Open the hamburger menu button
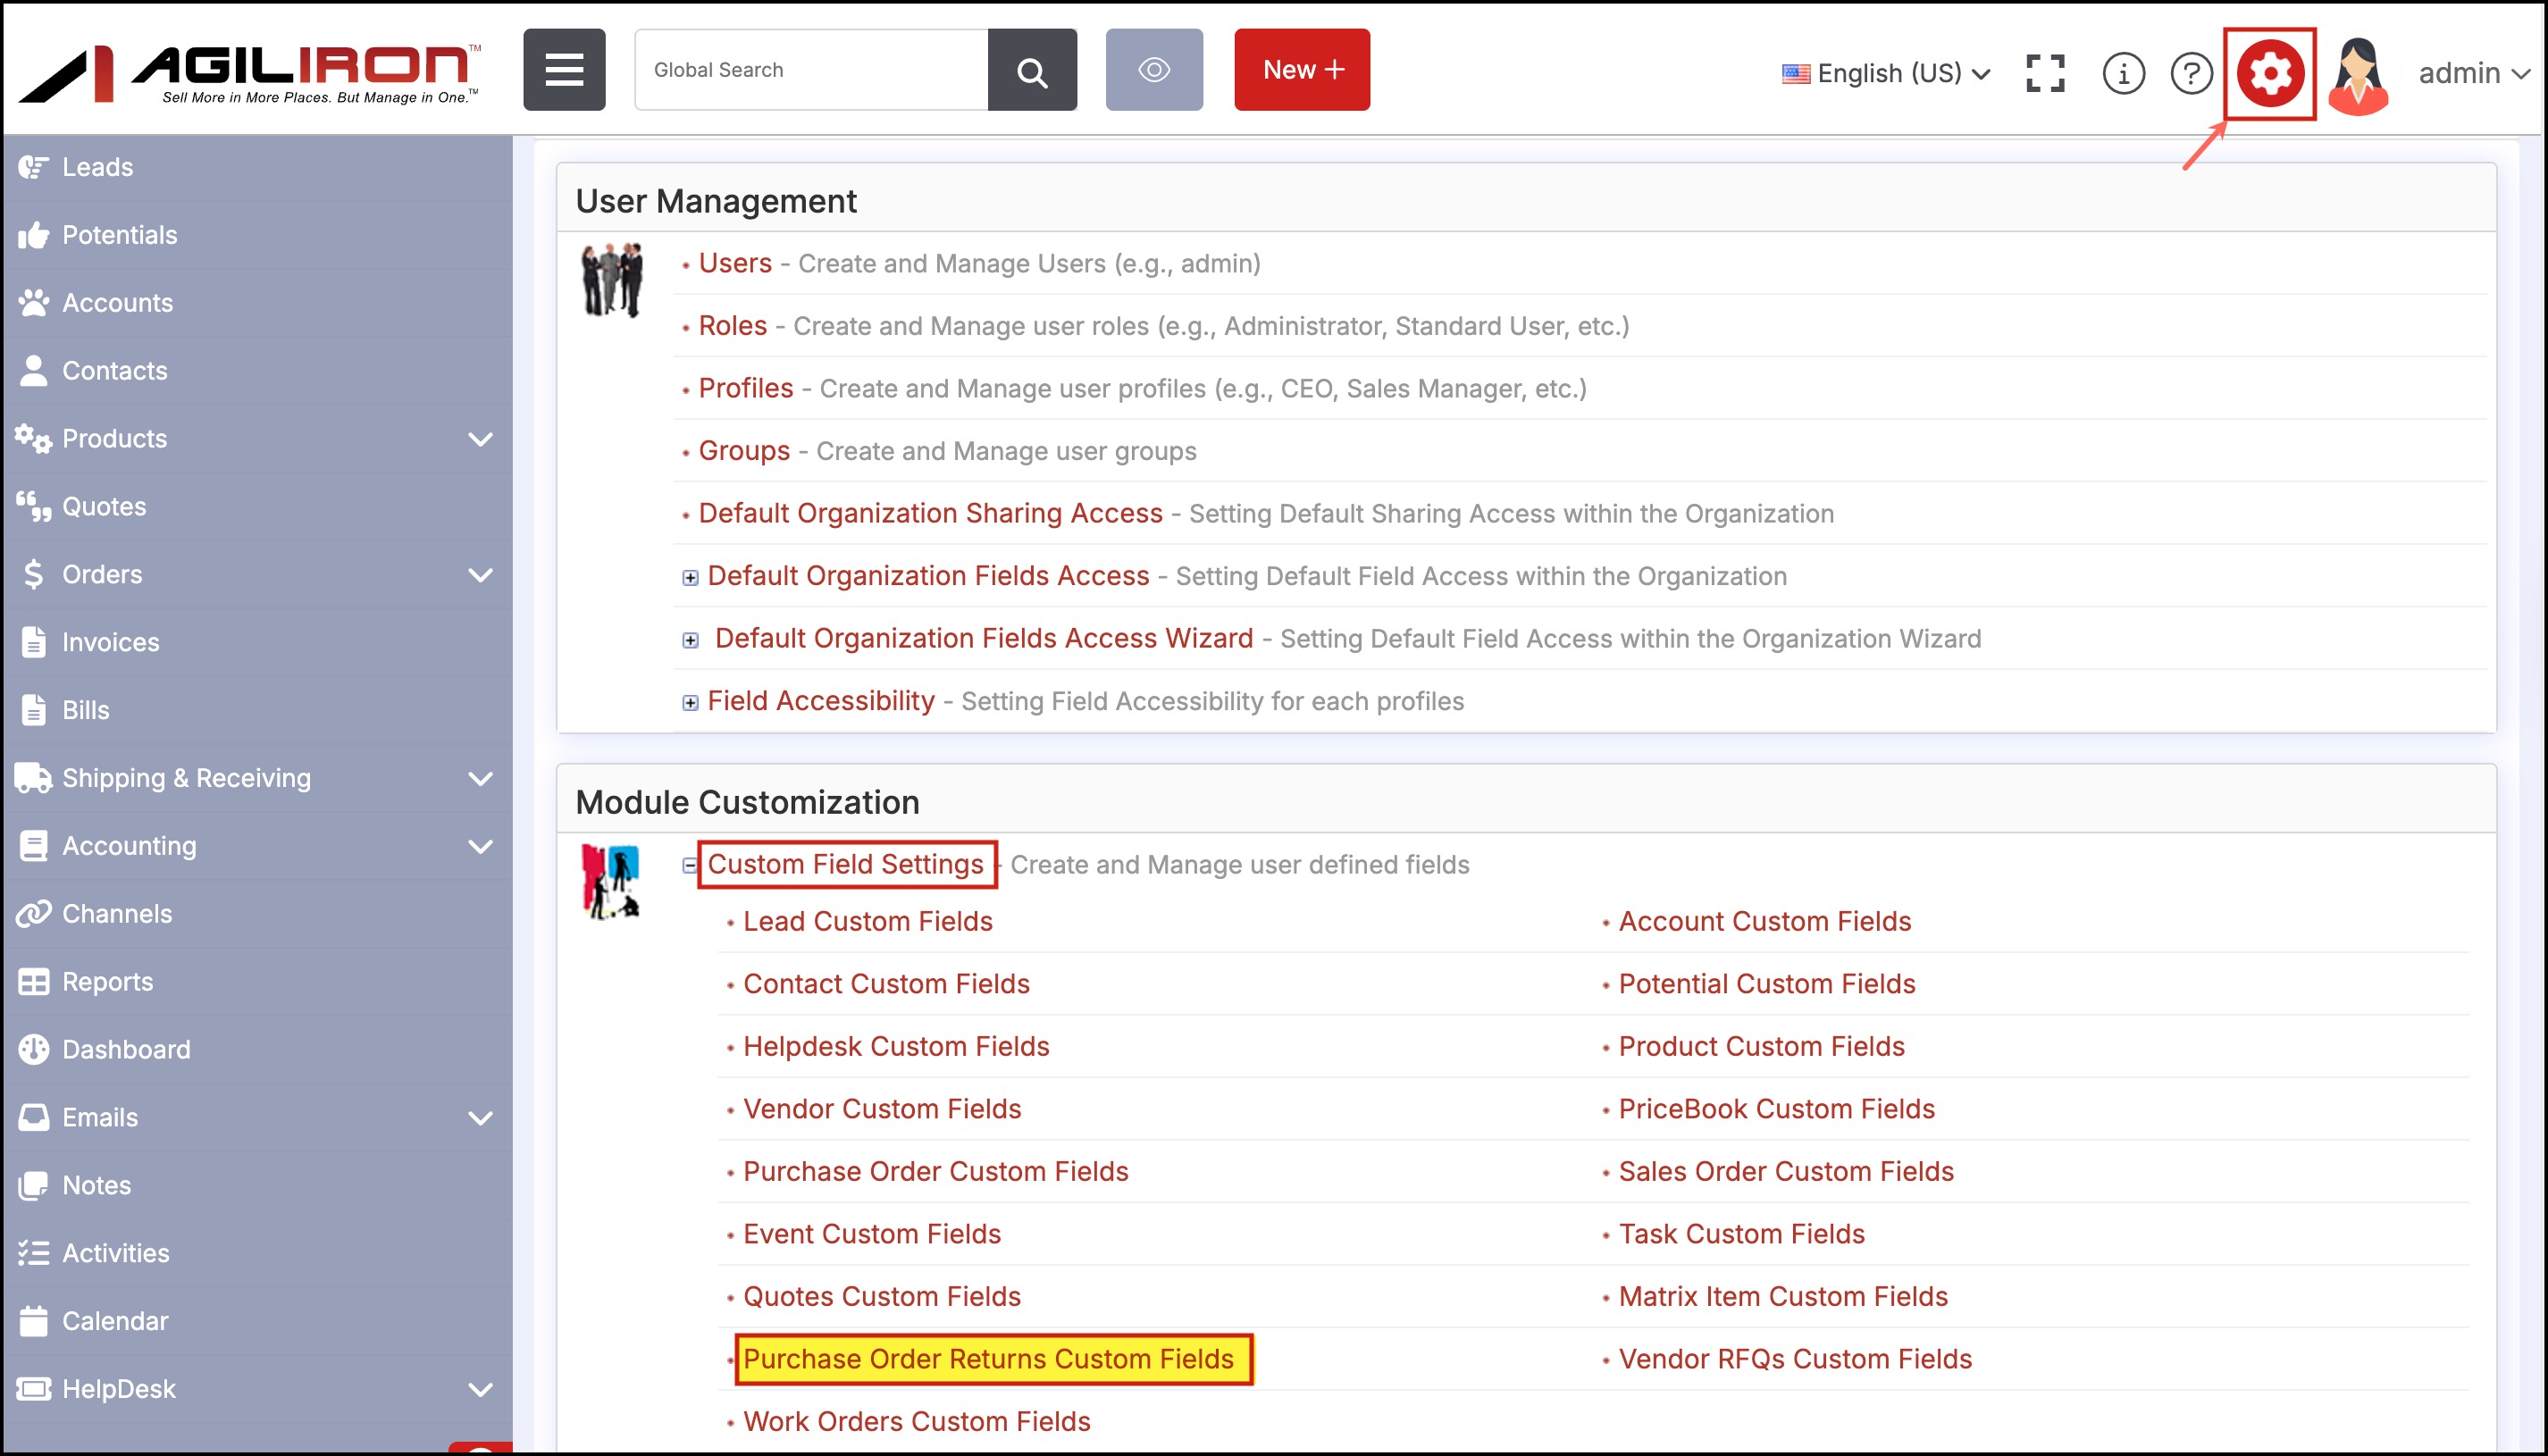The height and width of the screenshot is (1456, 2548). coord(564,70)
